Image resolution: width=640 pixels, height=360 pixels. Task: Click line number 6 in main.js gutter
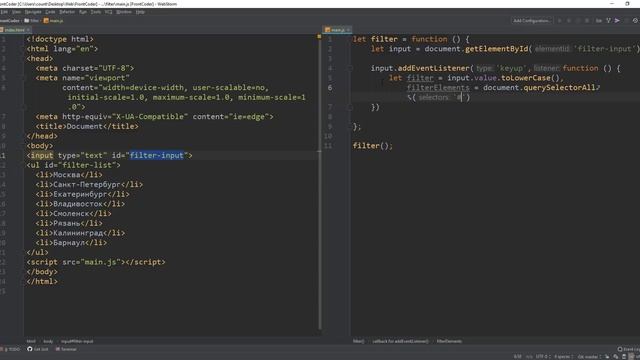[x=330, y=88]
